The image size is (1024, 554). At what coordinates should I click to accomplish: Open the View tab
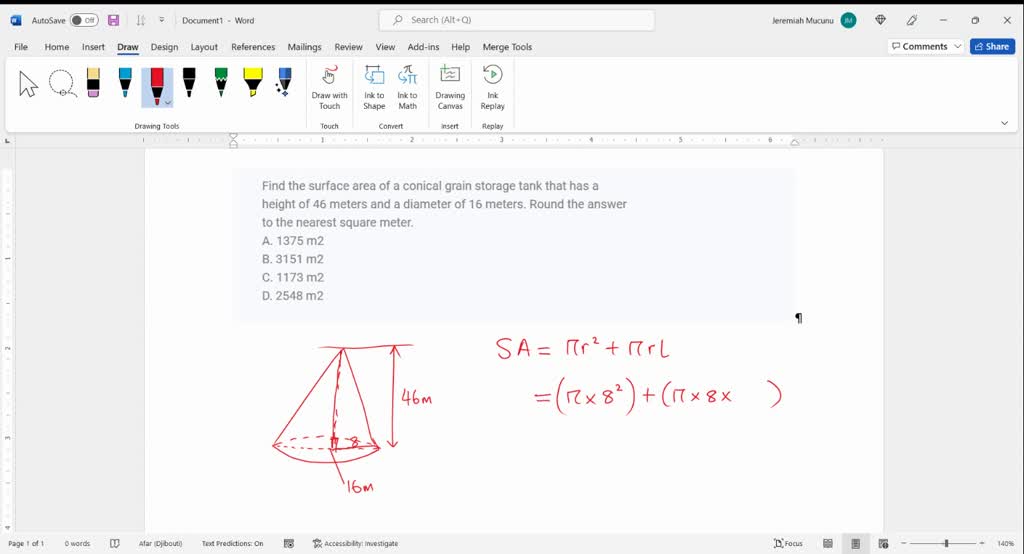(x=385, y=47)
